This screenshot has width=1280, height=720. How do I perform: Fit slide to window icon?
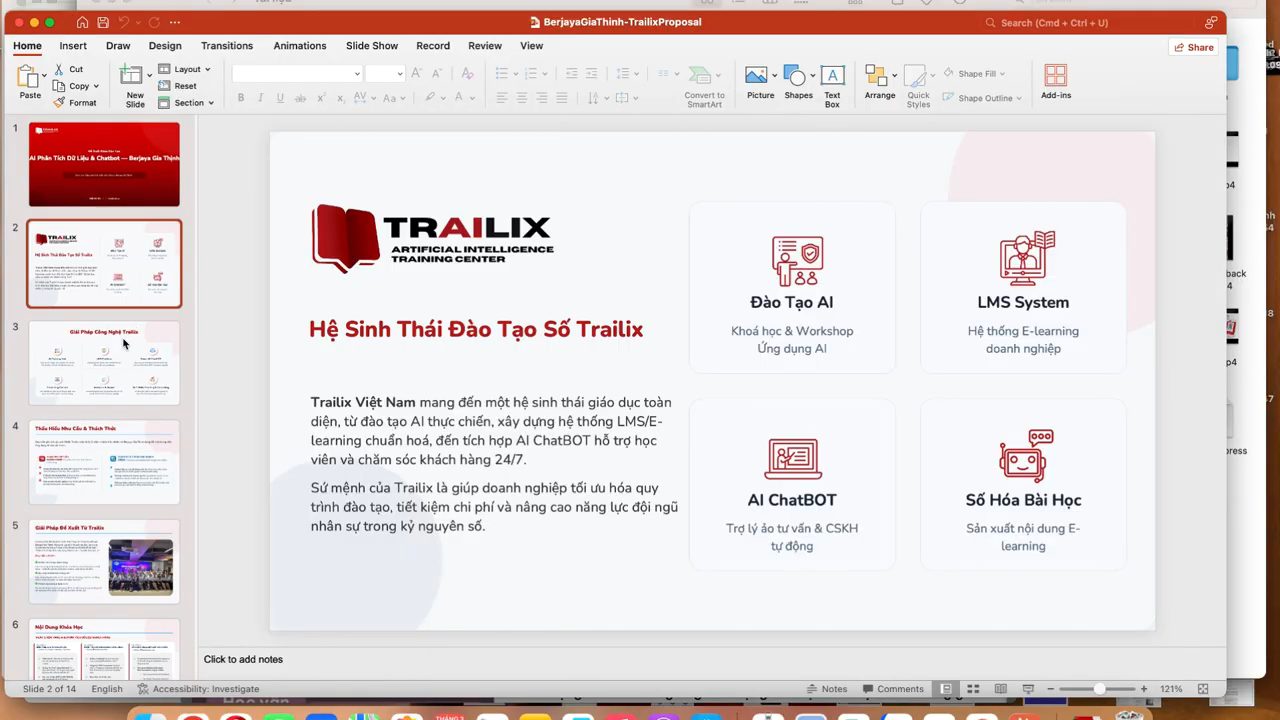coord(1203,689)
